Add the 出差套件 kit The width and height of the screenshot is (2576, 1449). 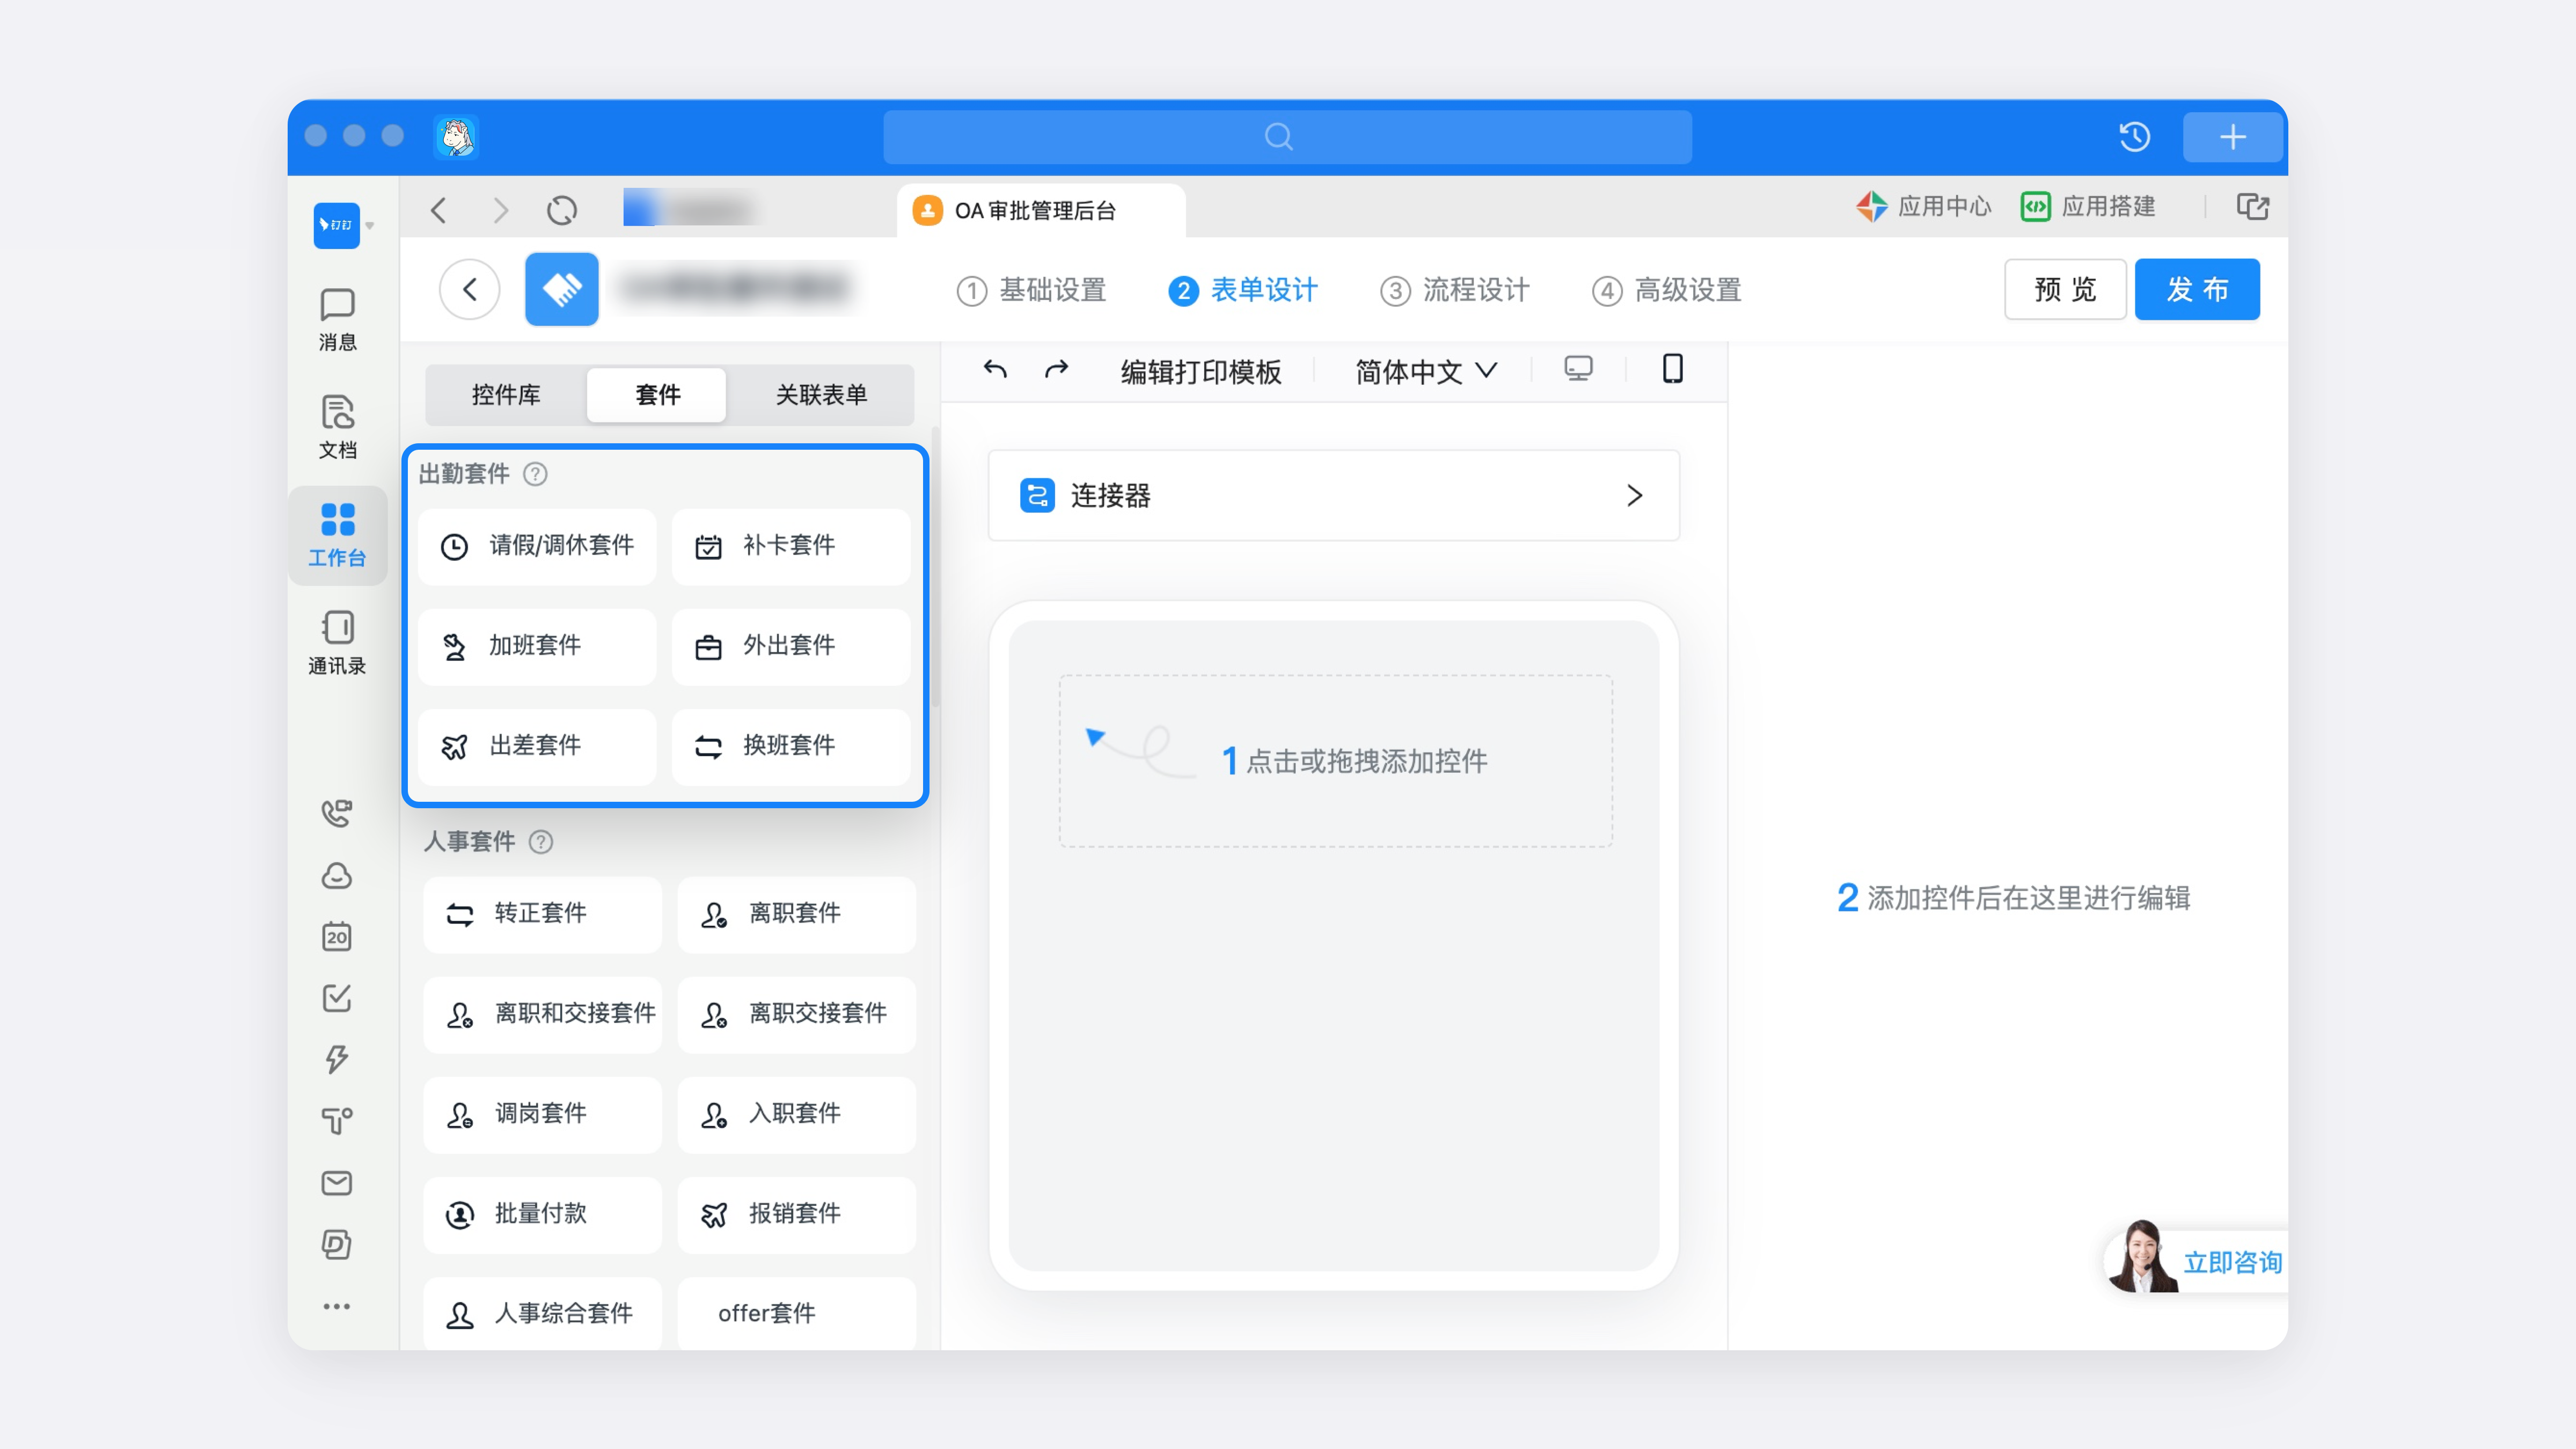click(538, 746)
